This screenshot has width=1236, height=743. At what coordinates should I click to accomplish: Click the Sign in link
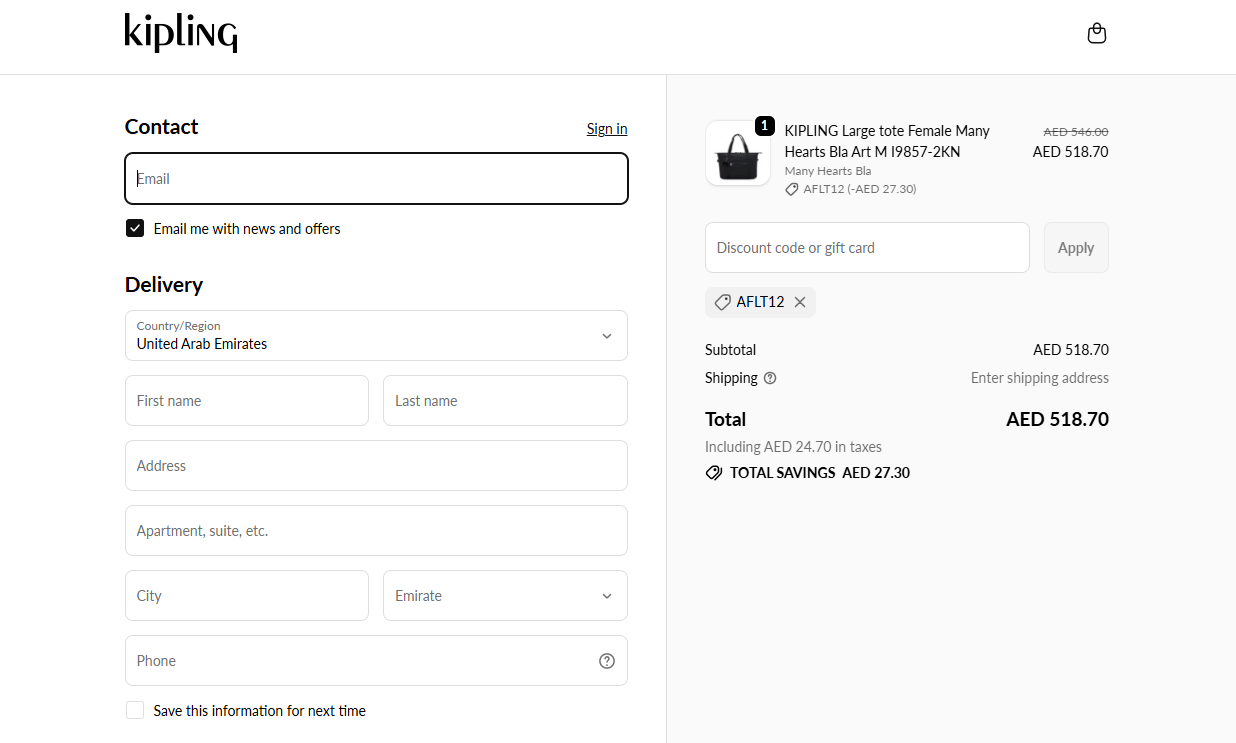tap(607, 129)
